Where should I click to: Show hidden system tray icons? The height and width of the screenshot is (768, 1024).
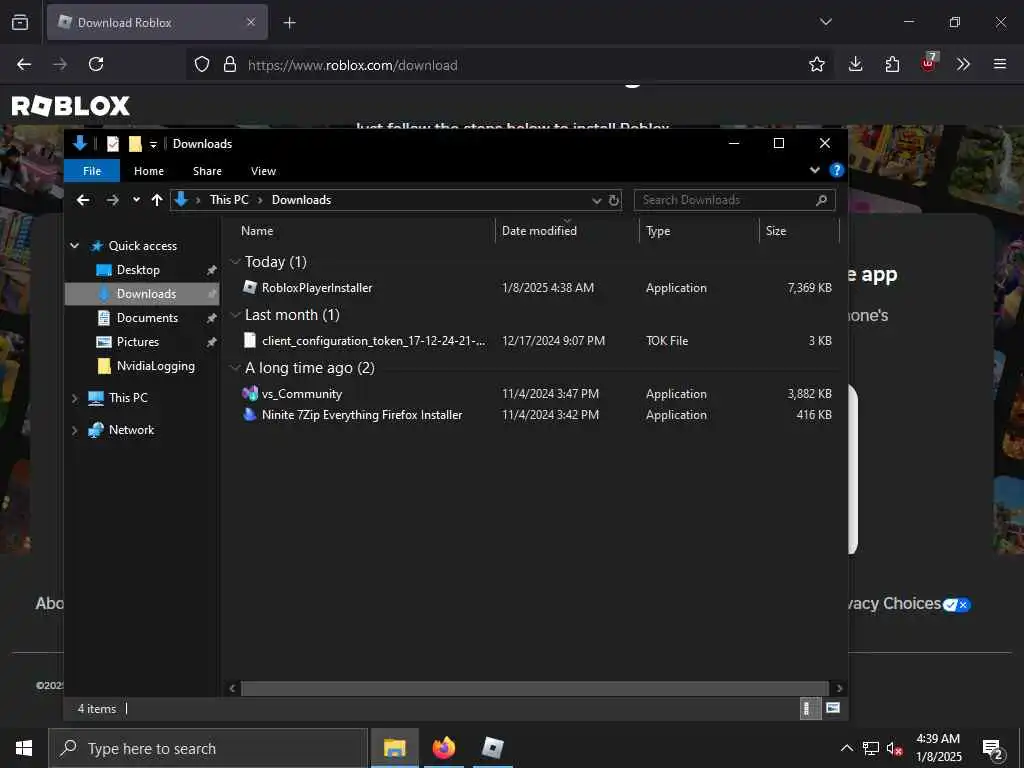click(x=846, y=748)
